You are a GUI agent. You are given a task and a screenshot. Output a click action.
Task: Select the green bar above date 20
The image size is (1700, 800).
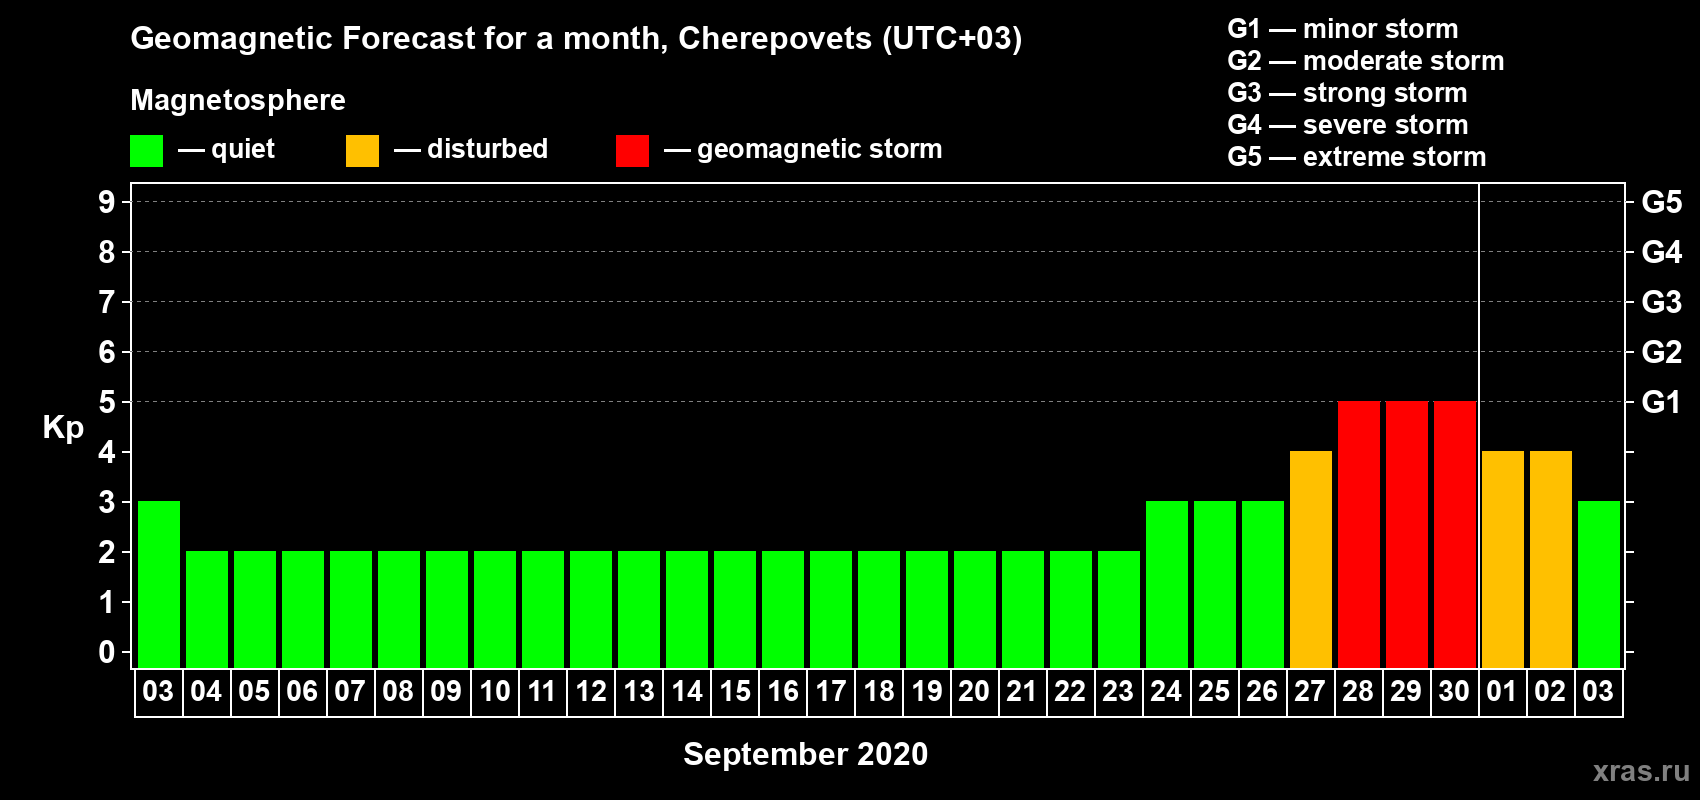coord(975,609)
